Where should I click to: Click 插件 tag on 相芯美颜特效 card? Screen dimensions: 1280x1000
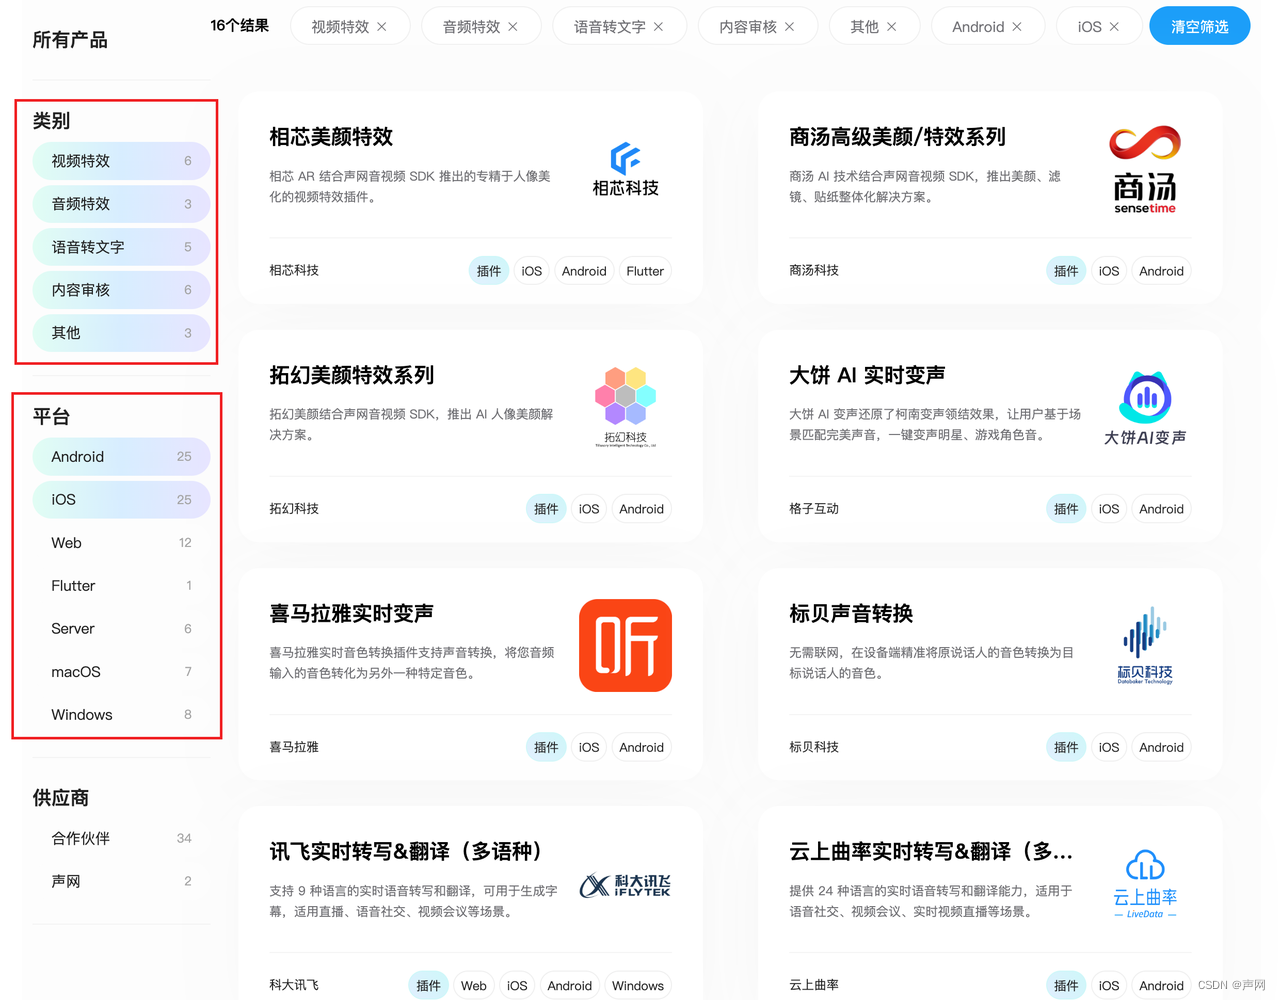489,271
